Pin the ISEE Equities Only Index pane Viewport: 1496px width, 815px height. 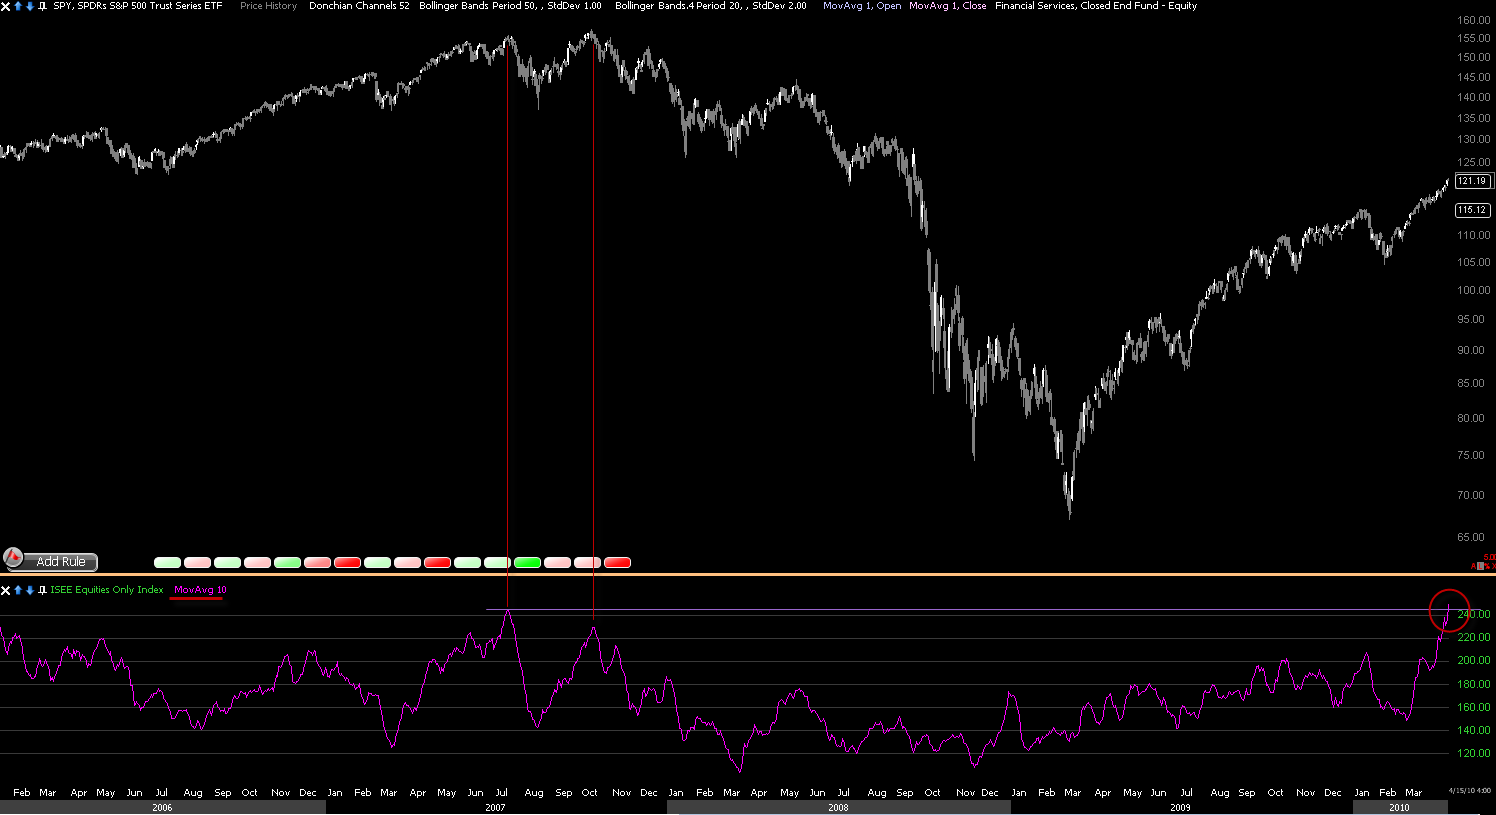42,590
